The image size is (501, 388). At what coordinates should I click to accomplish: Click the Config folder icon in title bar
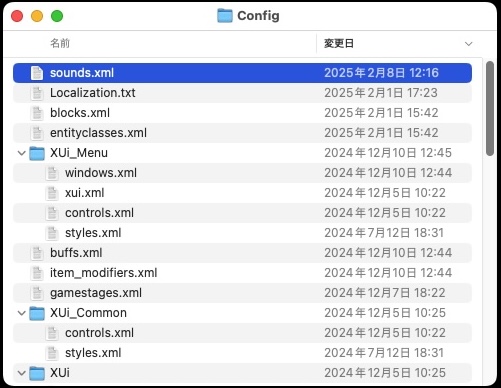pos(225,16)
